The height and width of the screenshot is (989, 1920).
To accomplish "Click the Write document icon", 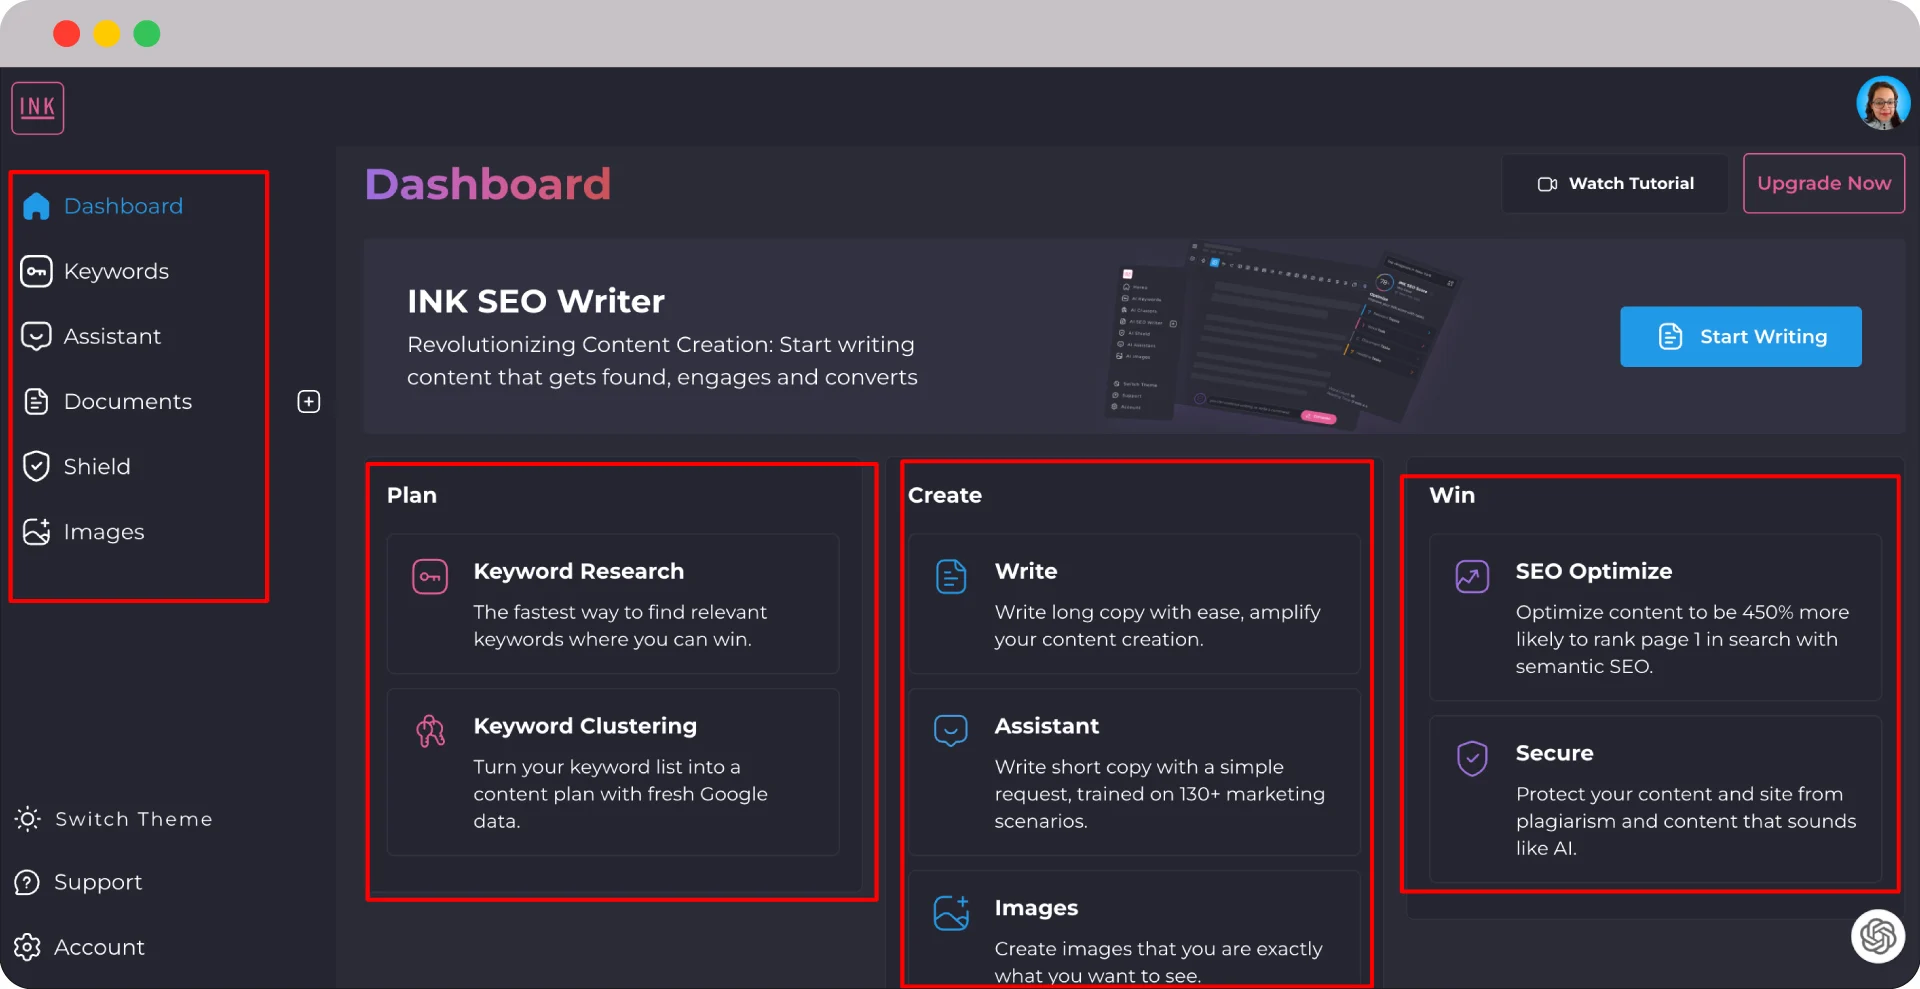I will tap(951, 577).
